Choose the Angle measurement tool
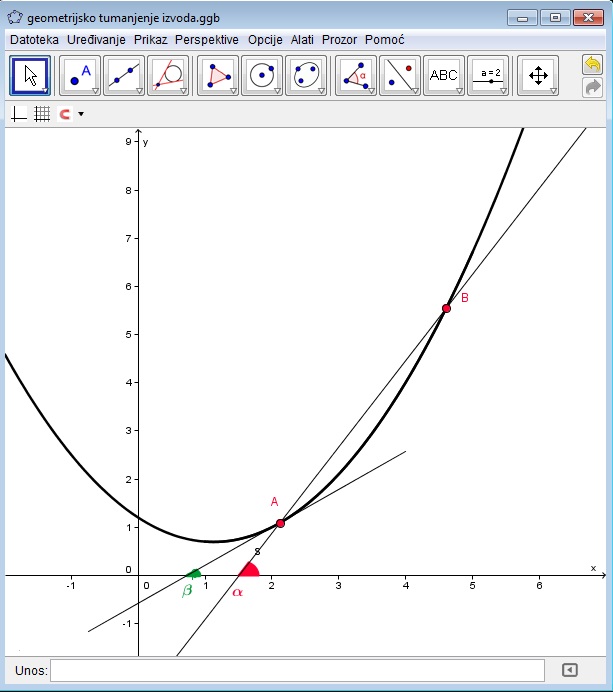Viewport: 613px width, 692px height. (355, 75)
